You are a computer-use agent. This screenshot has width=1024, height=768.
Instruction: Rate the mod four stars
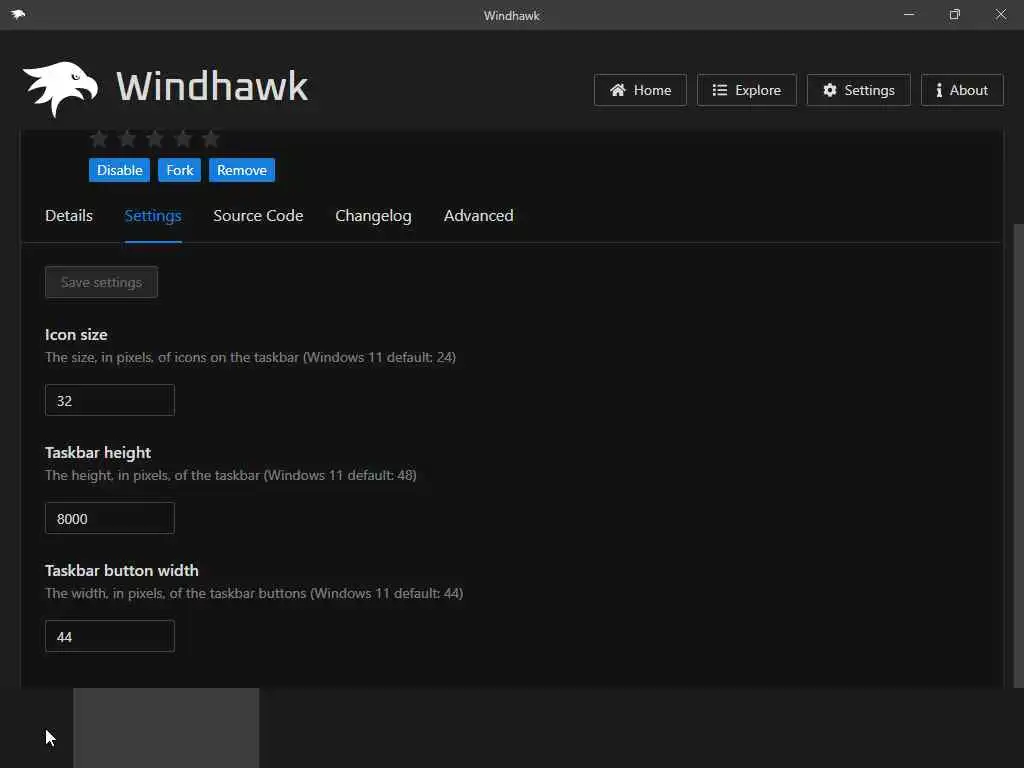[183, 138]
